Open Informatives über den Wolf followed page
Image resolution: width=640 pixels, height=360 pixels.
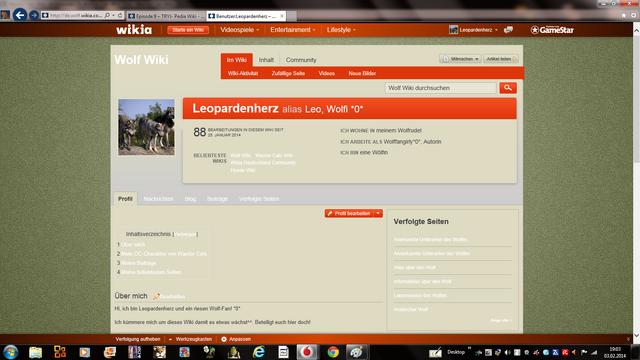pos(422,282)
